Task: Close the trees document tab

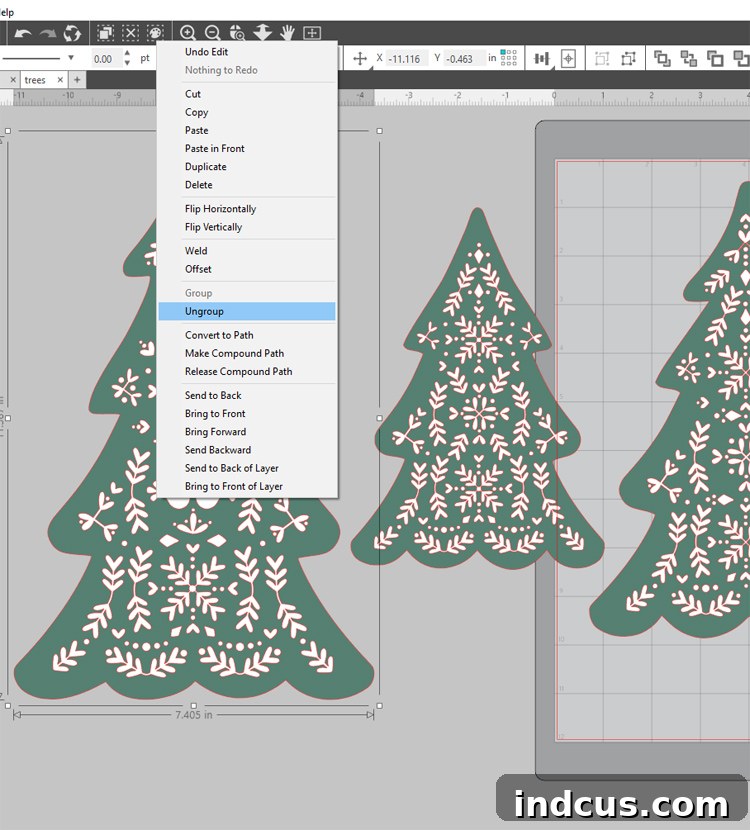Action: pyautogui.click(x=60, y=80)
